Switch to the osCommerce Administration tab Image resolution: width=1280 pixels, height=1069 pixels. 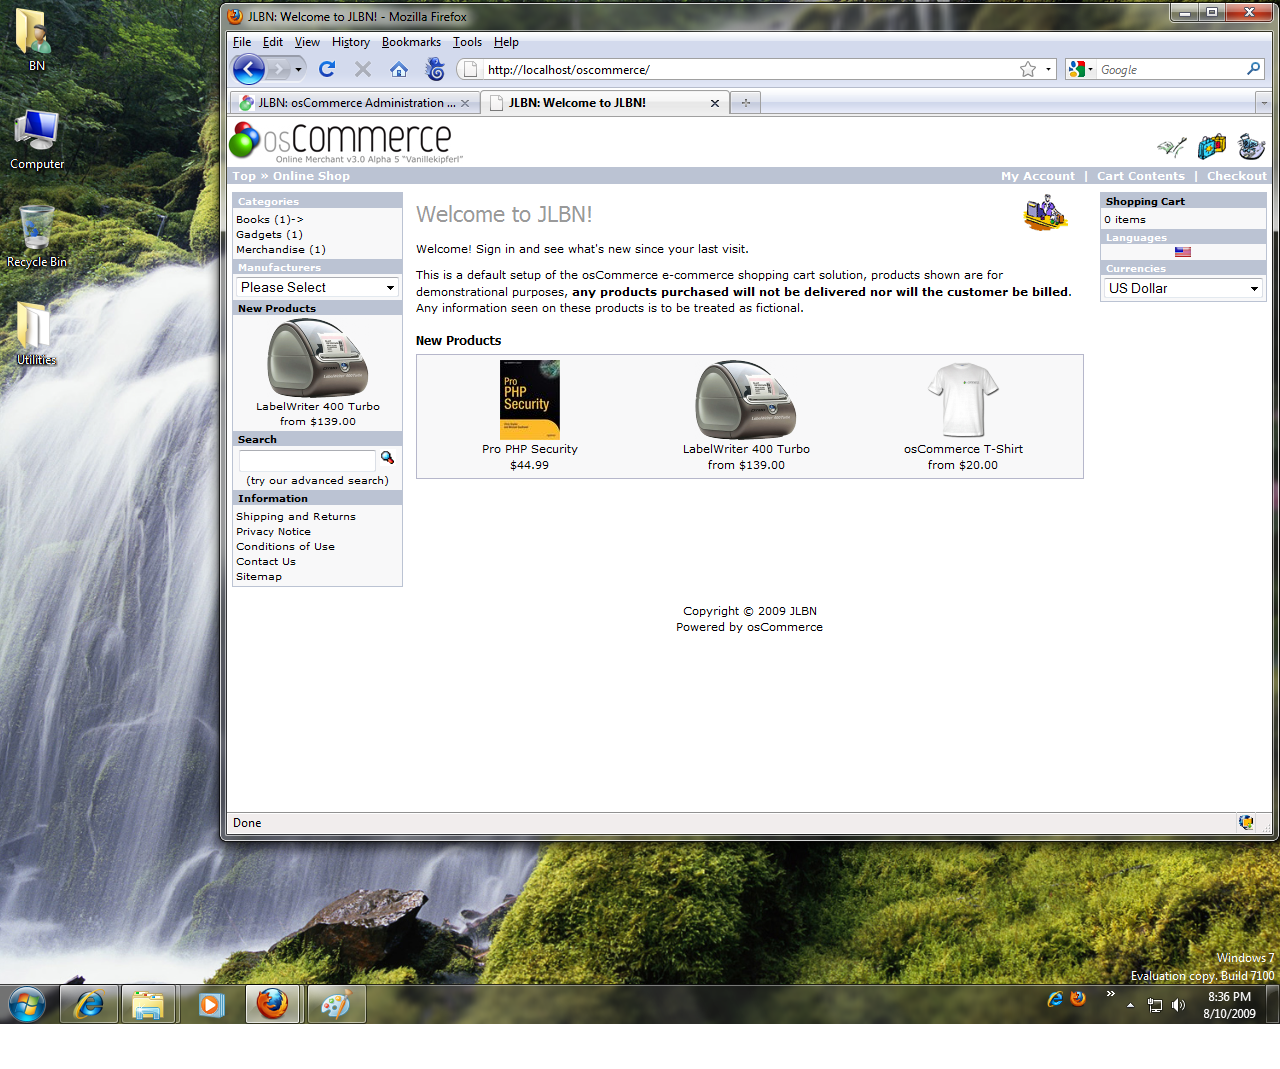(355, 103)
